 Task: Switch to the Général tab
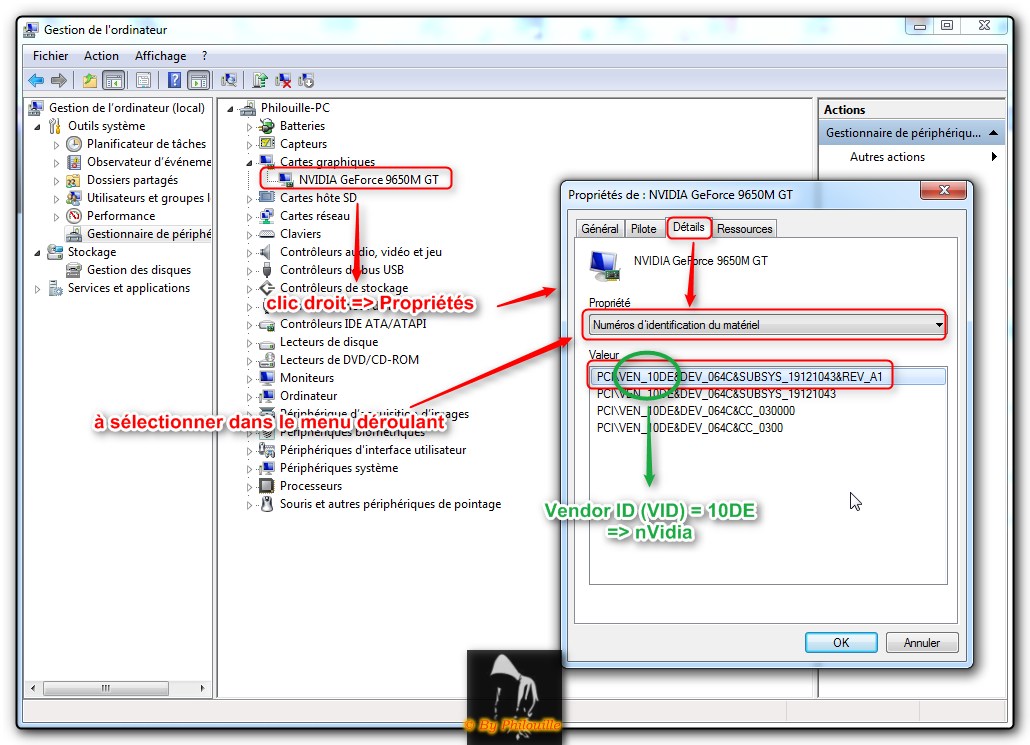600,229
